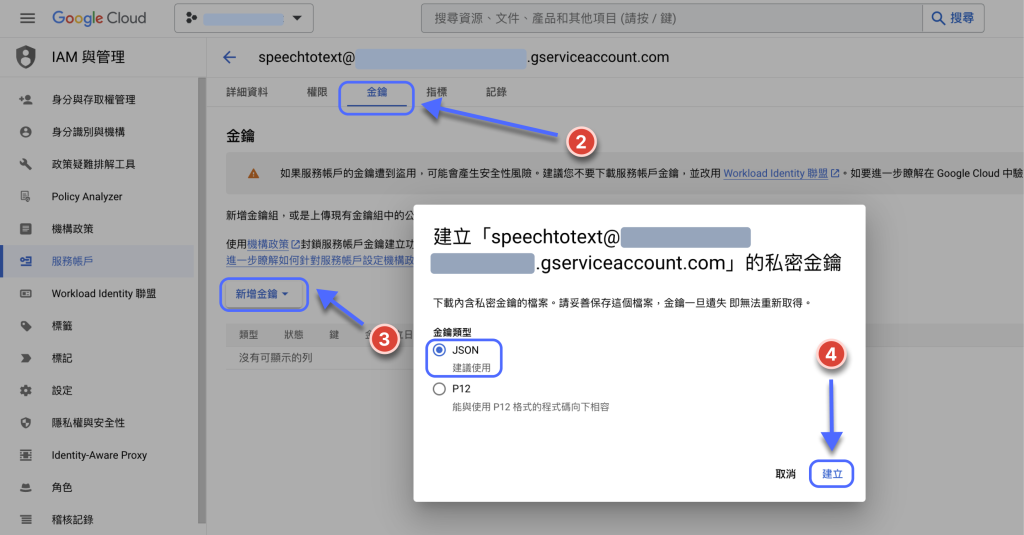Viewport: 1024px width, 535px height.
Task: Click the ID card icon beside Workload Identity
Action: [25, 293]
